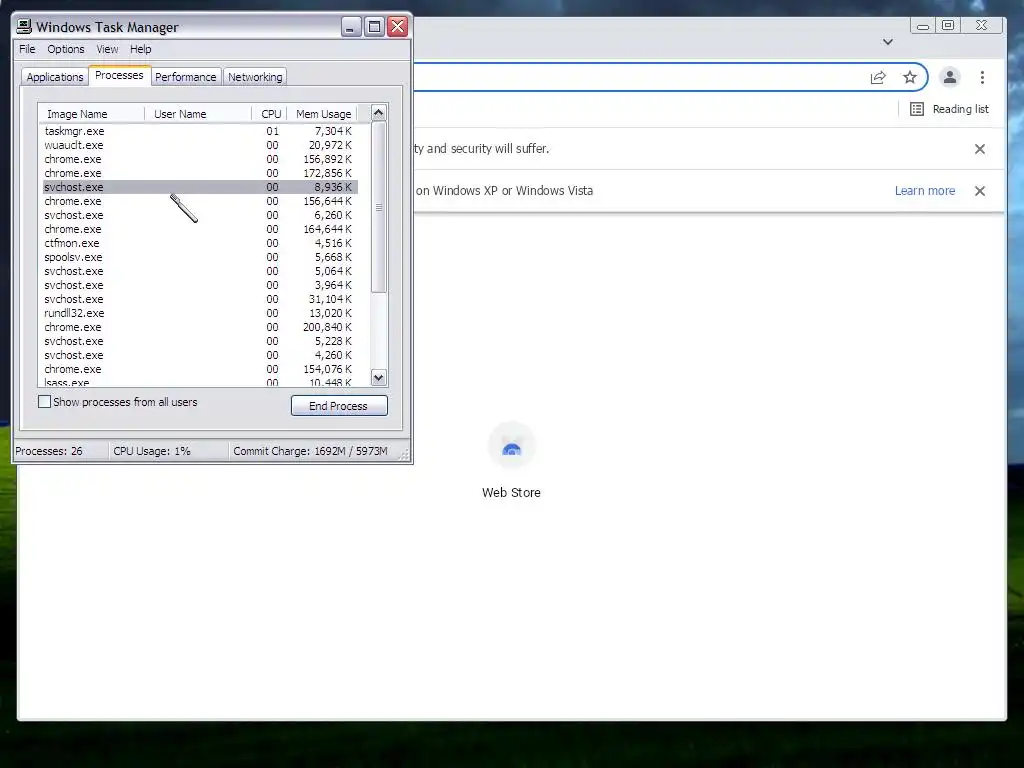This screenshot has height=768, width=1024.
Task: Switch to the Networking tab
Action: 255,77
